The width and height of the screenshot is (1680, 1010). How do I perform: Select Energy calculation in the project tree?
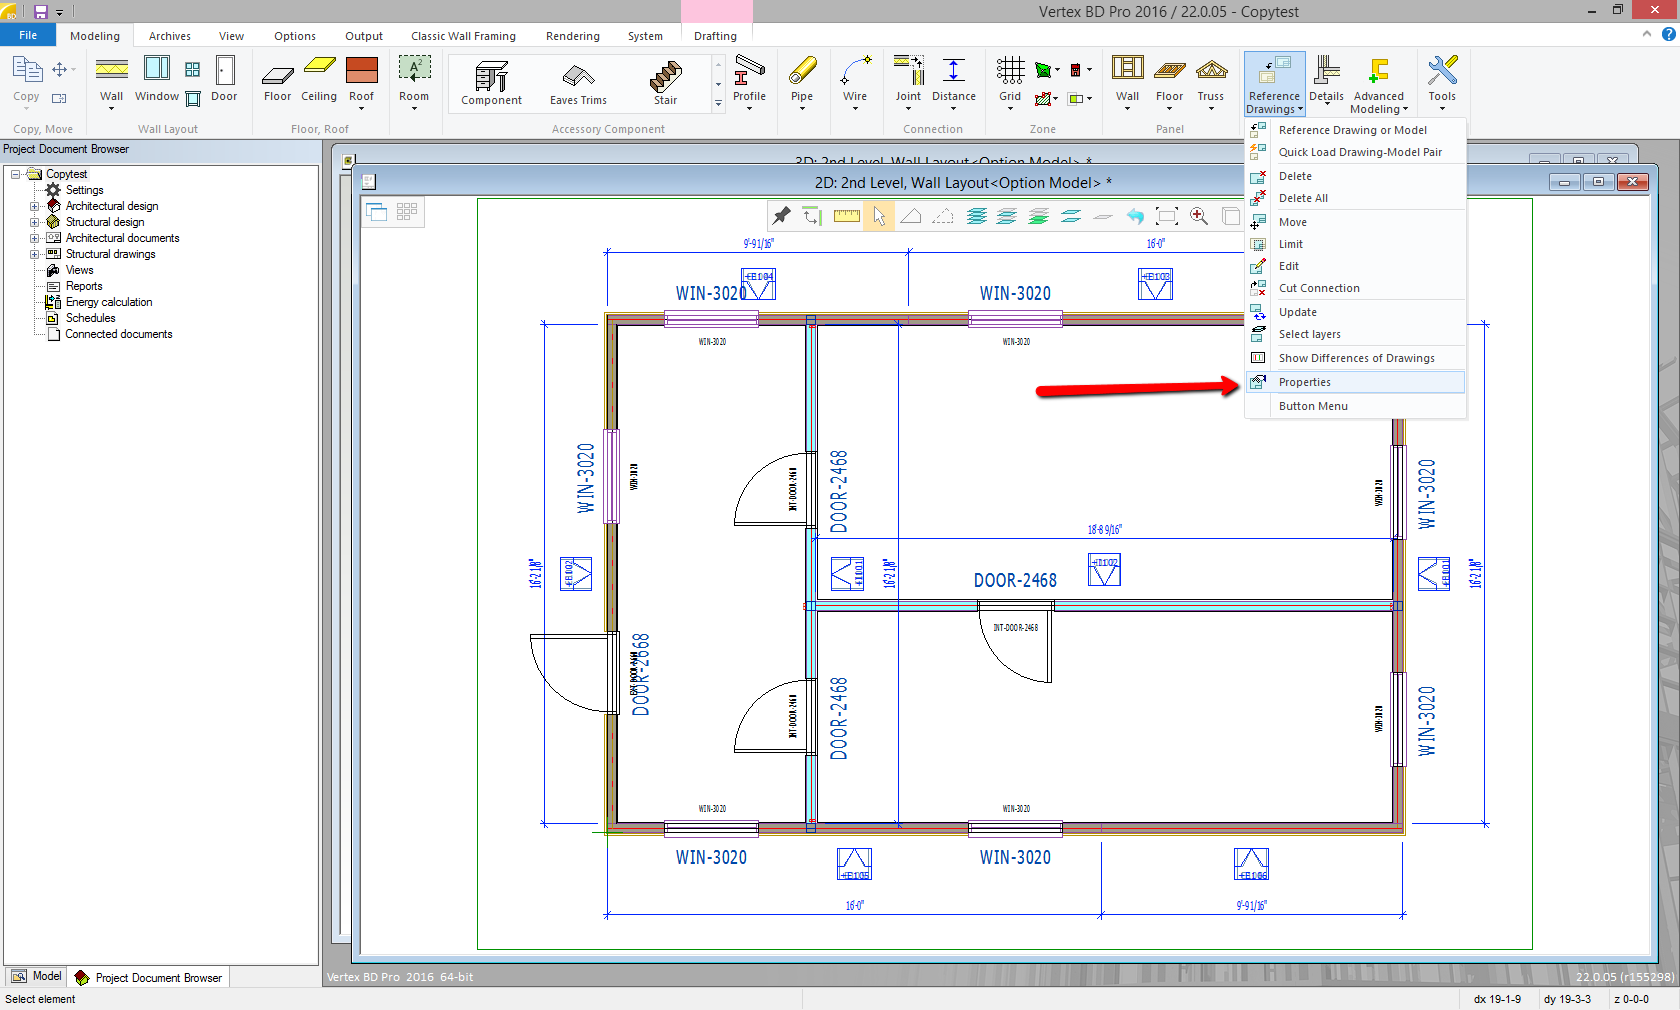[108, 302]
